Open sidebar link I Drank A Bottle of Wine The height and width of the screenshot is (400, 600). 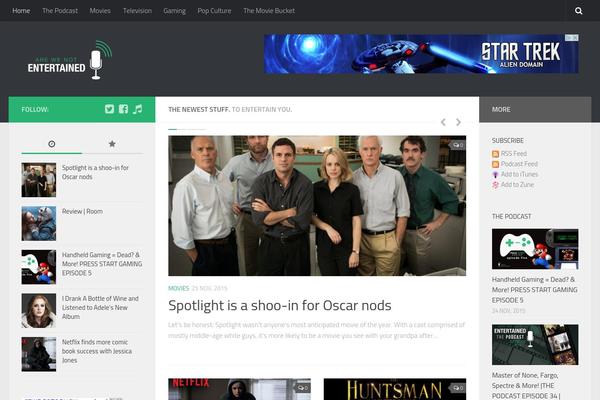pyautogui.click(x=100, y=307)
